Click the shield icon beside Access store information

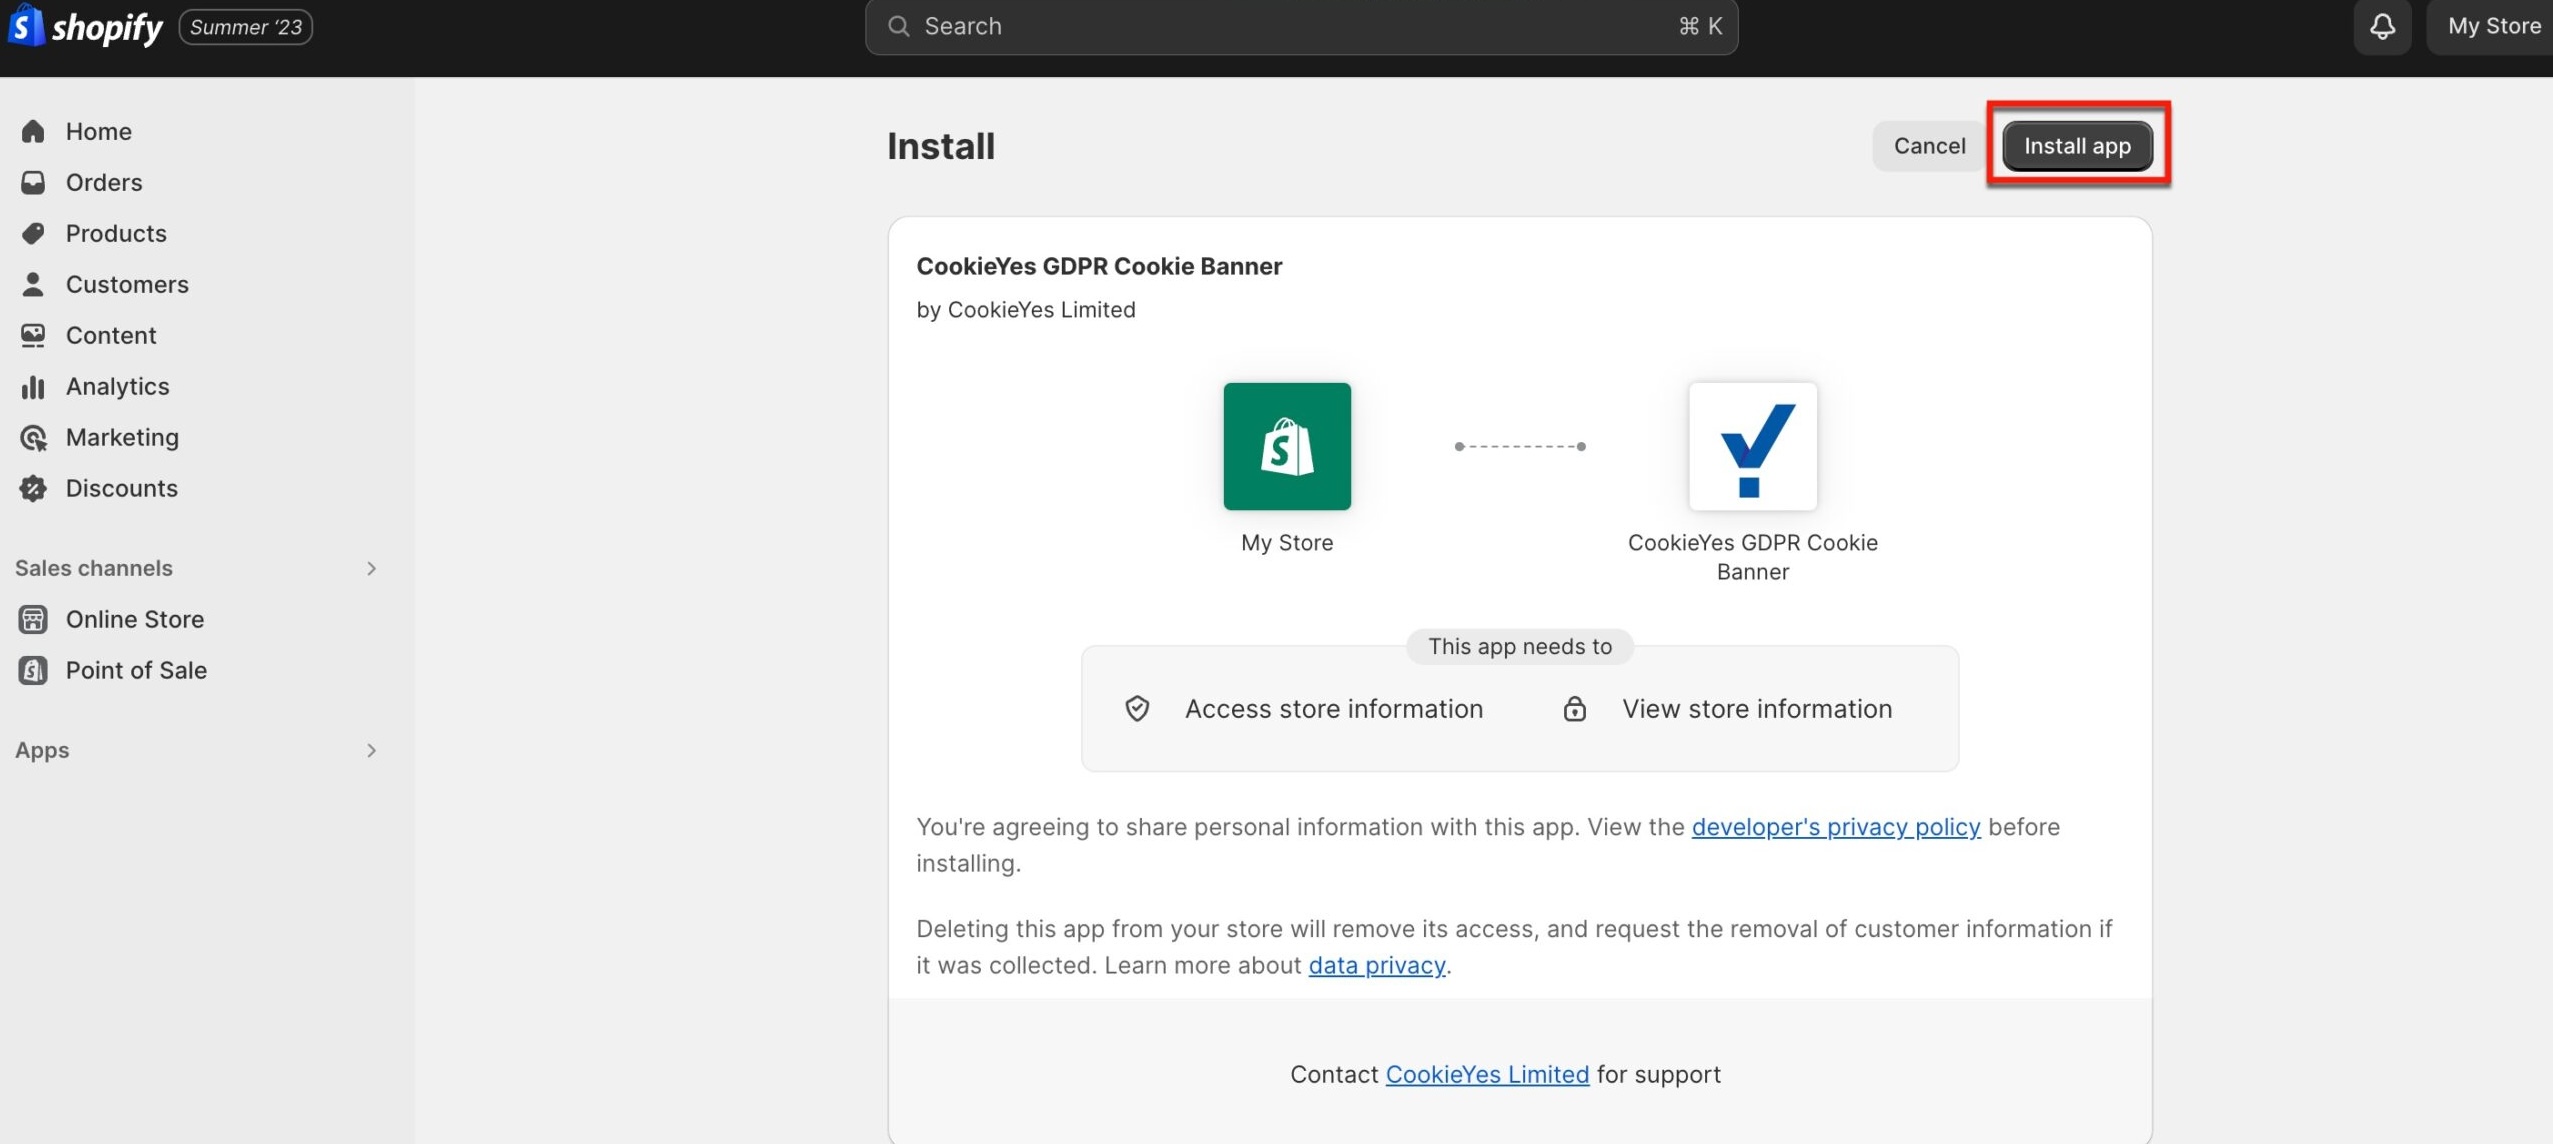[x=1137, y=708]
